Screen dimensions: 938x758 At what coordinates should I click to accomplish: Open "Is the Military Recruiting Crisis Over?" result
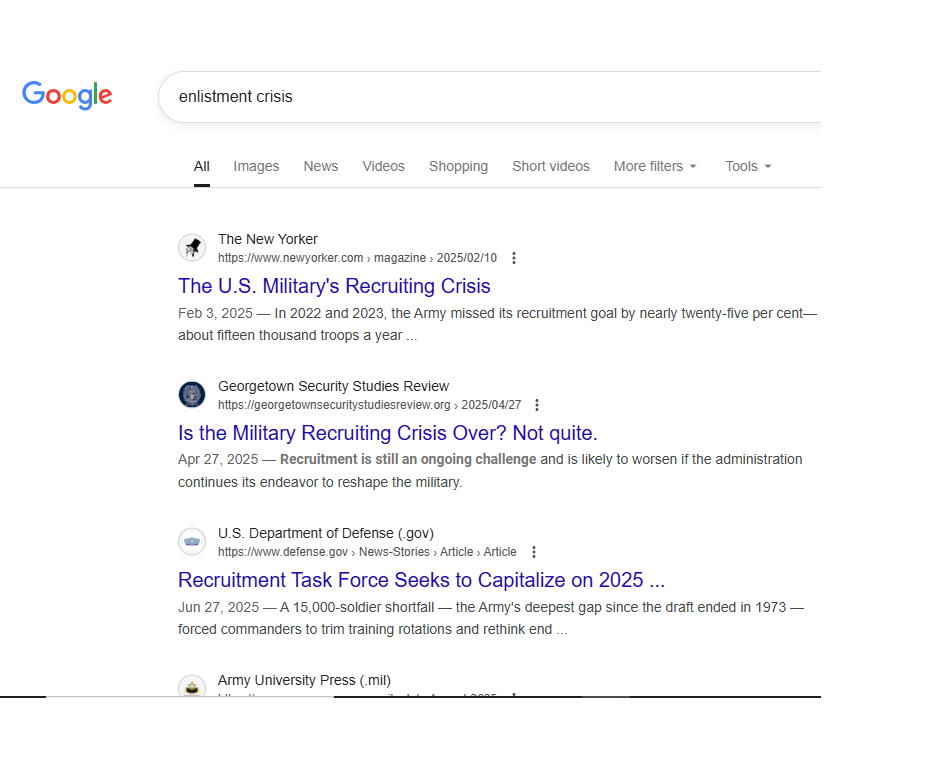(387, 433)
